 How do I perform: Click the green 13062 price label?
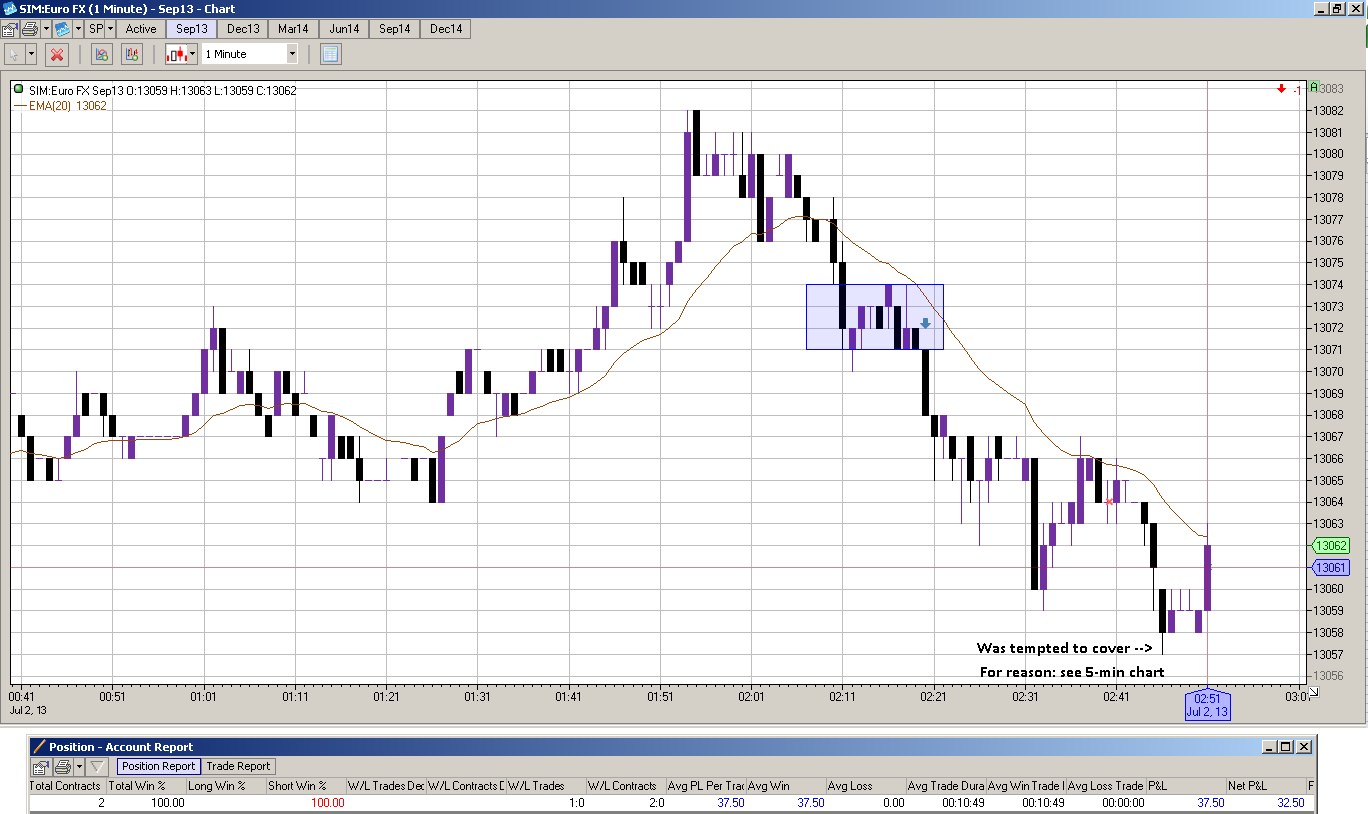pos(1329,546)
